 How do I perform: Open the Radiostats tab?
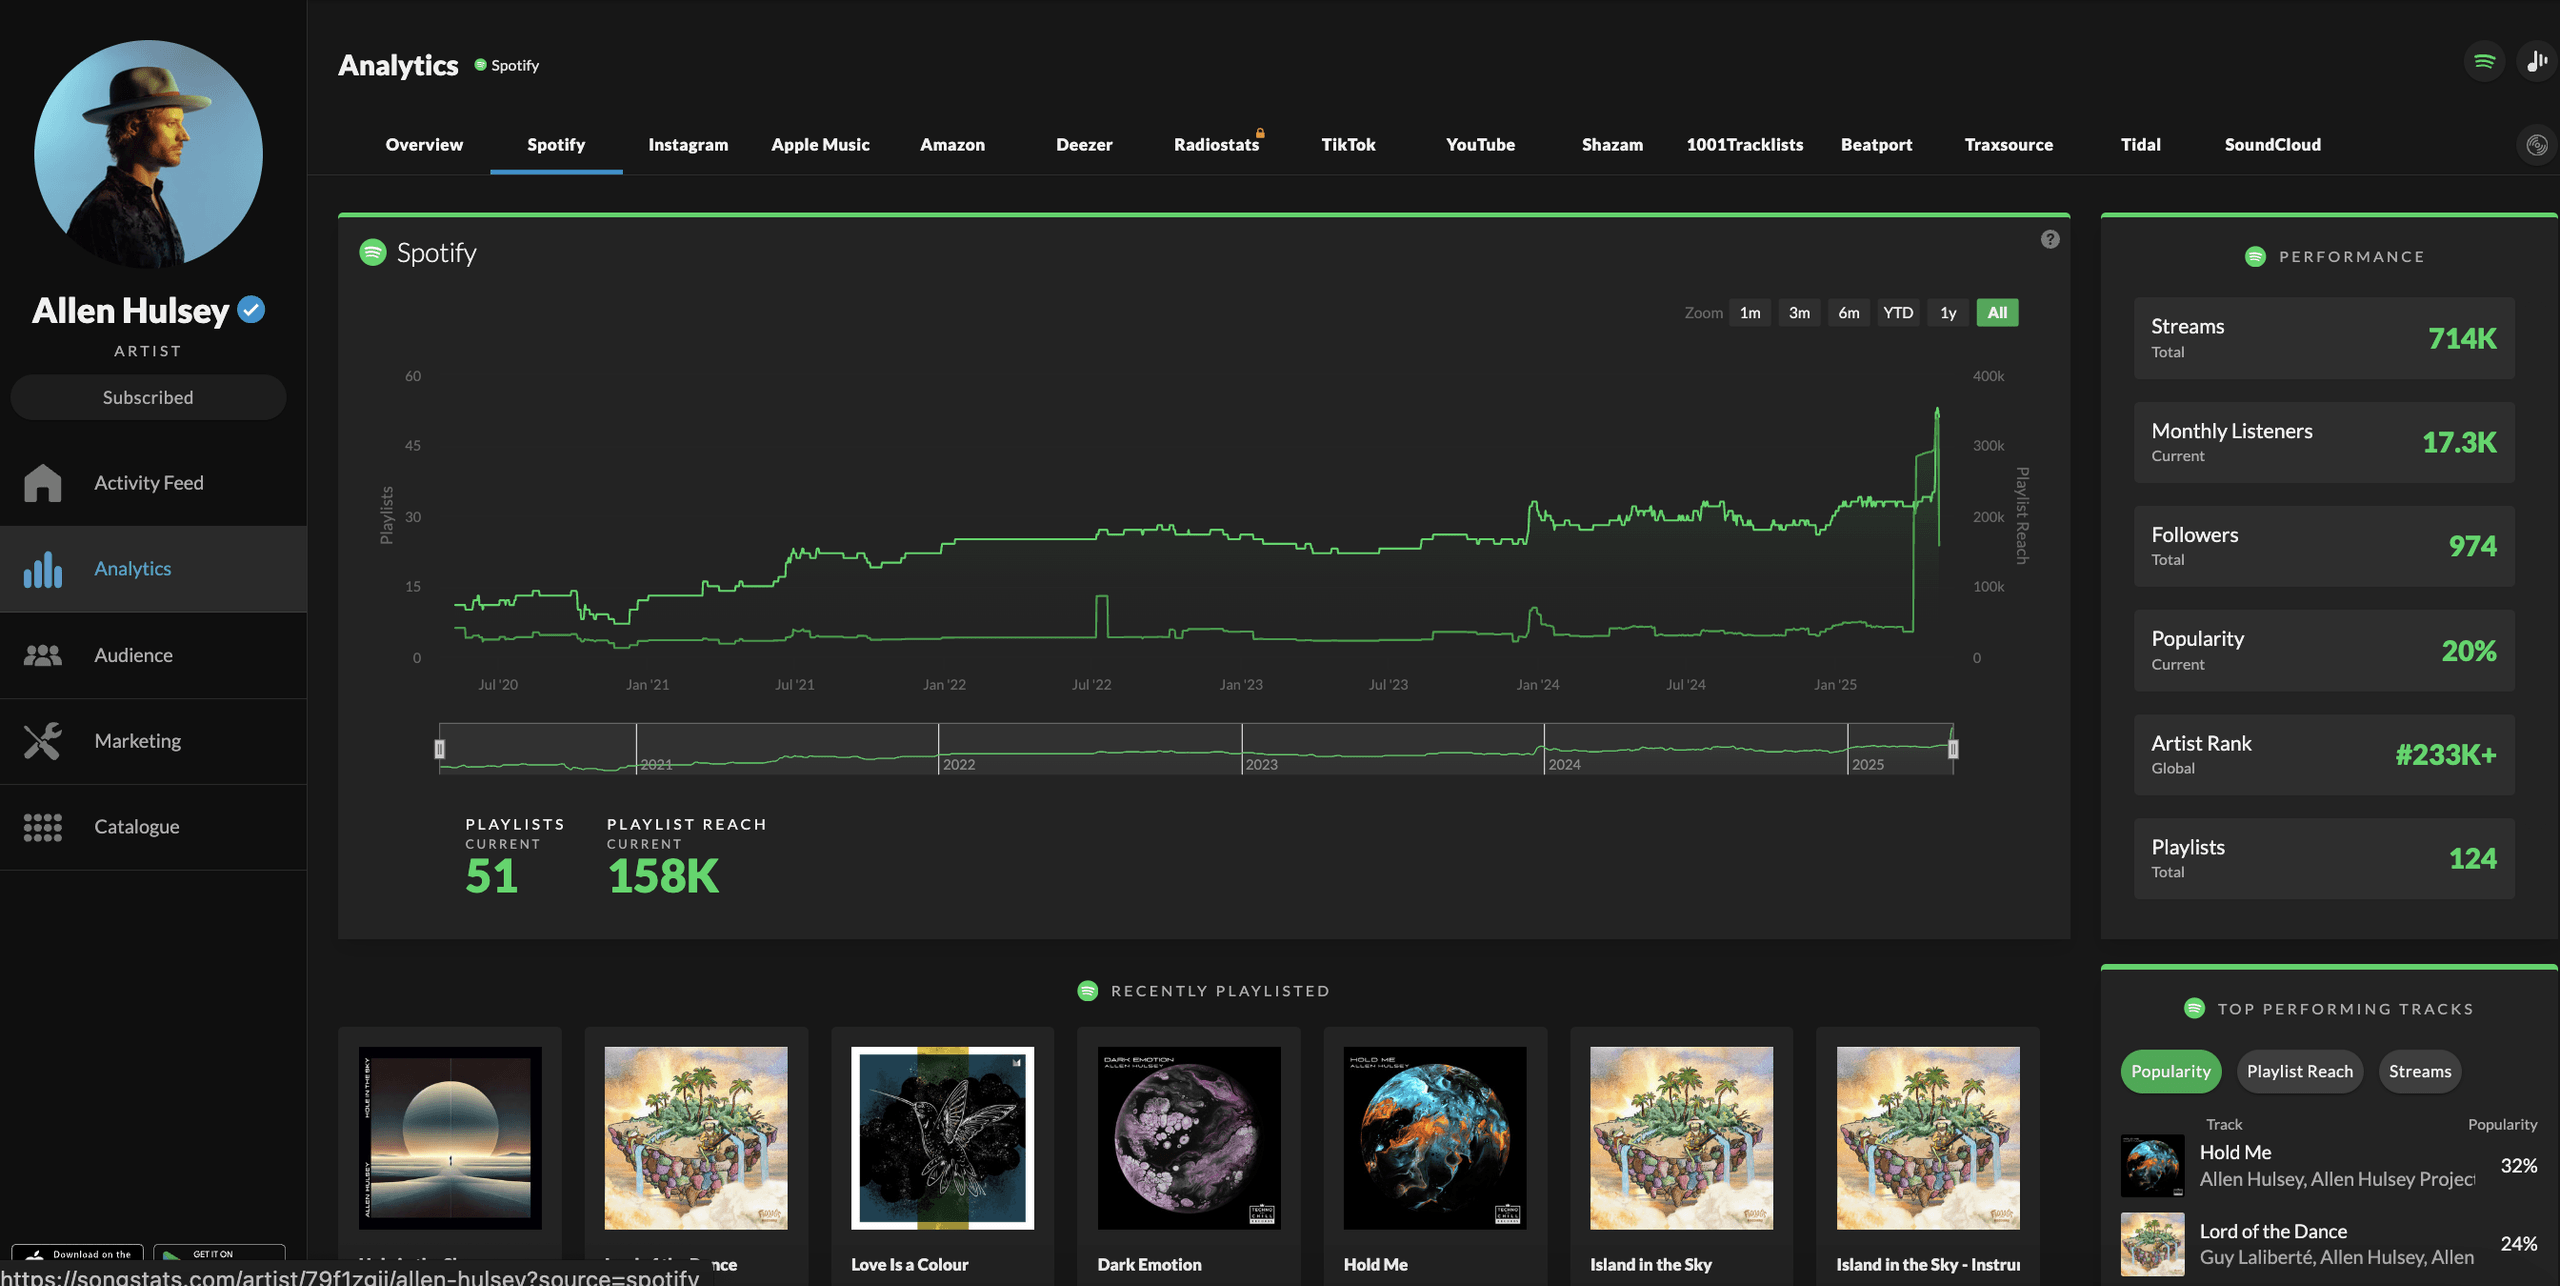pos(1216,145)
